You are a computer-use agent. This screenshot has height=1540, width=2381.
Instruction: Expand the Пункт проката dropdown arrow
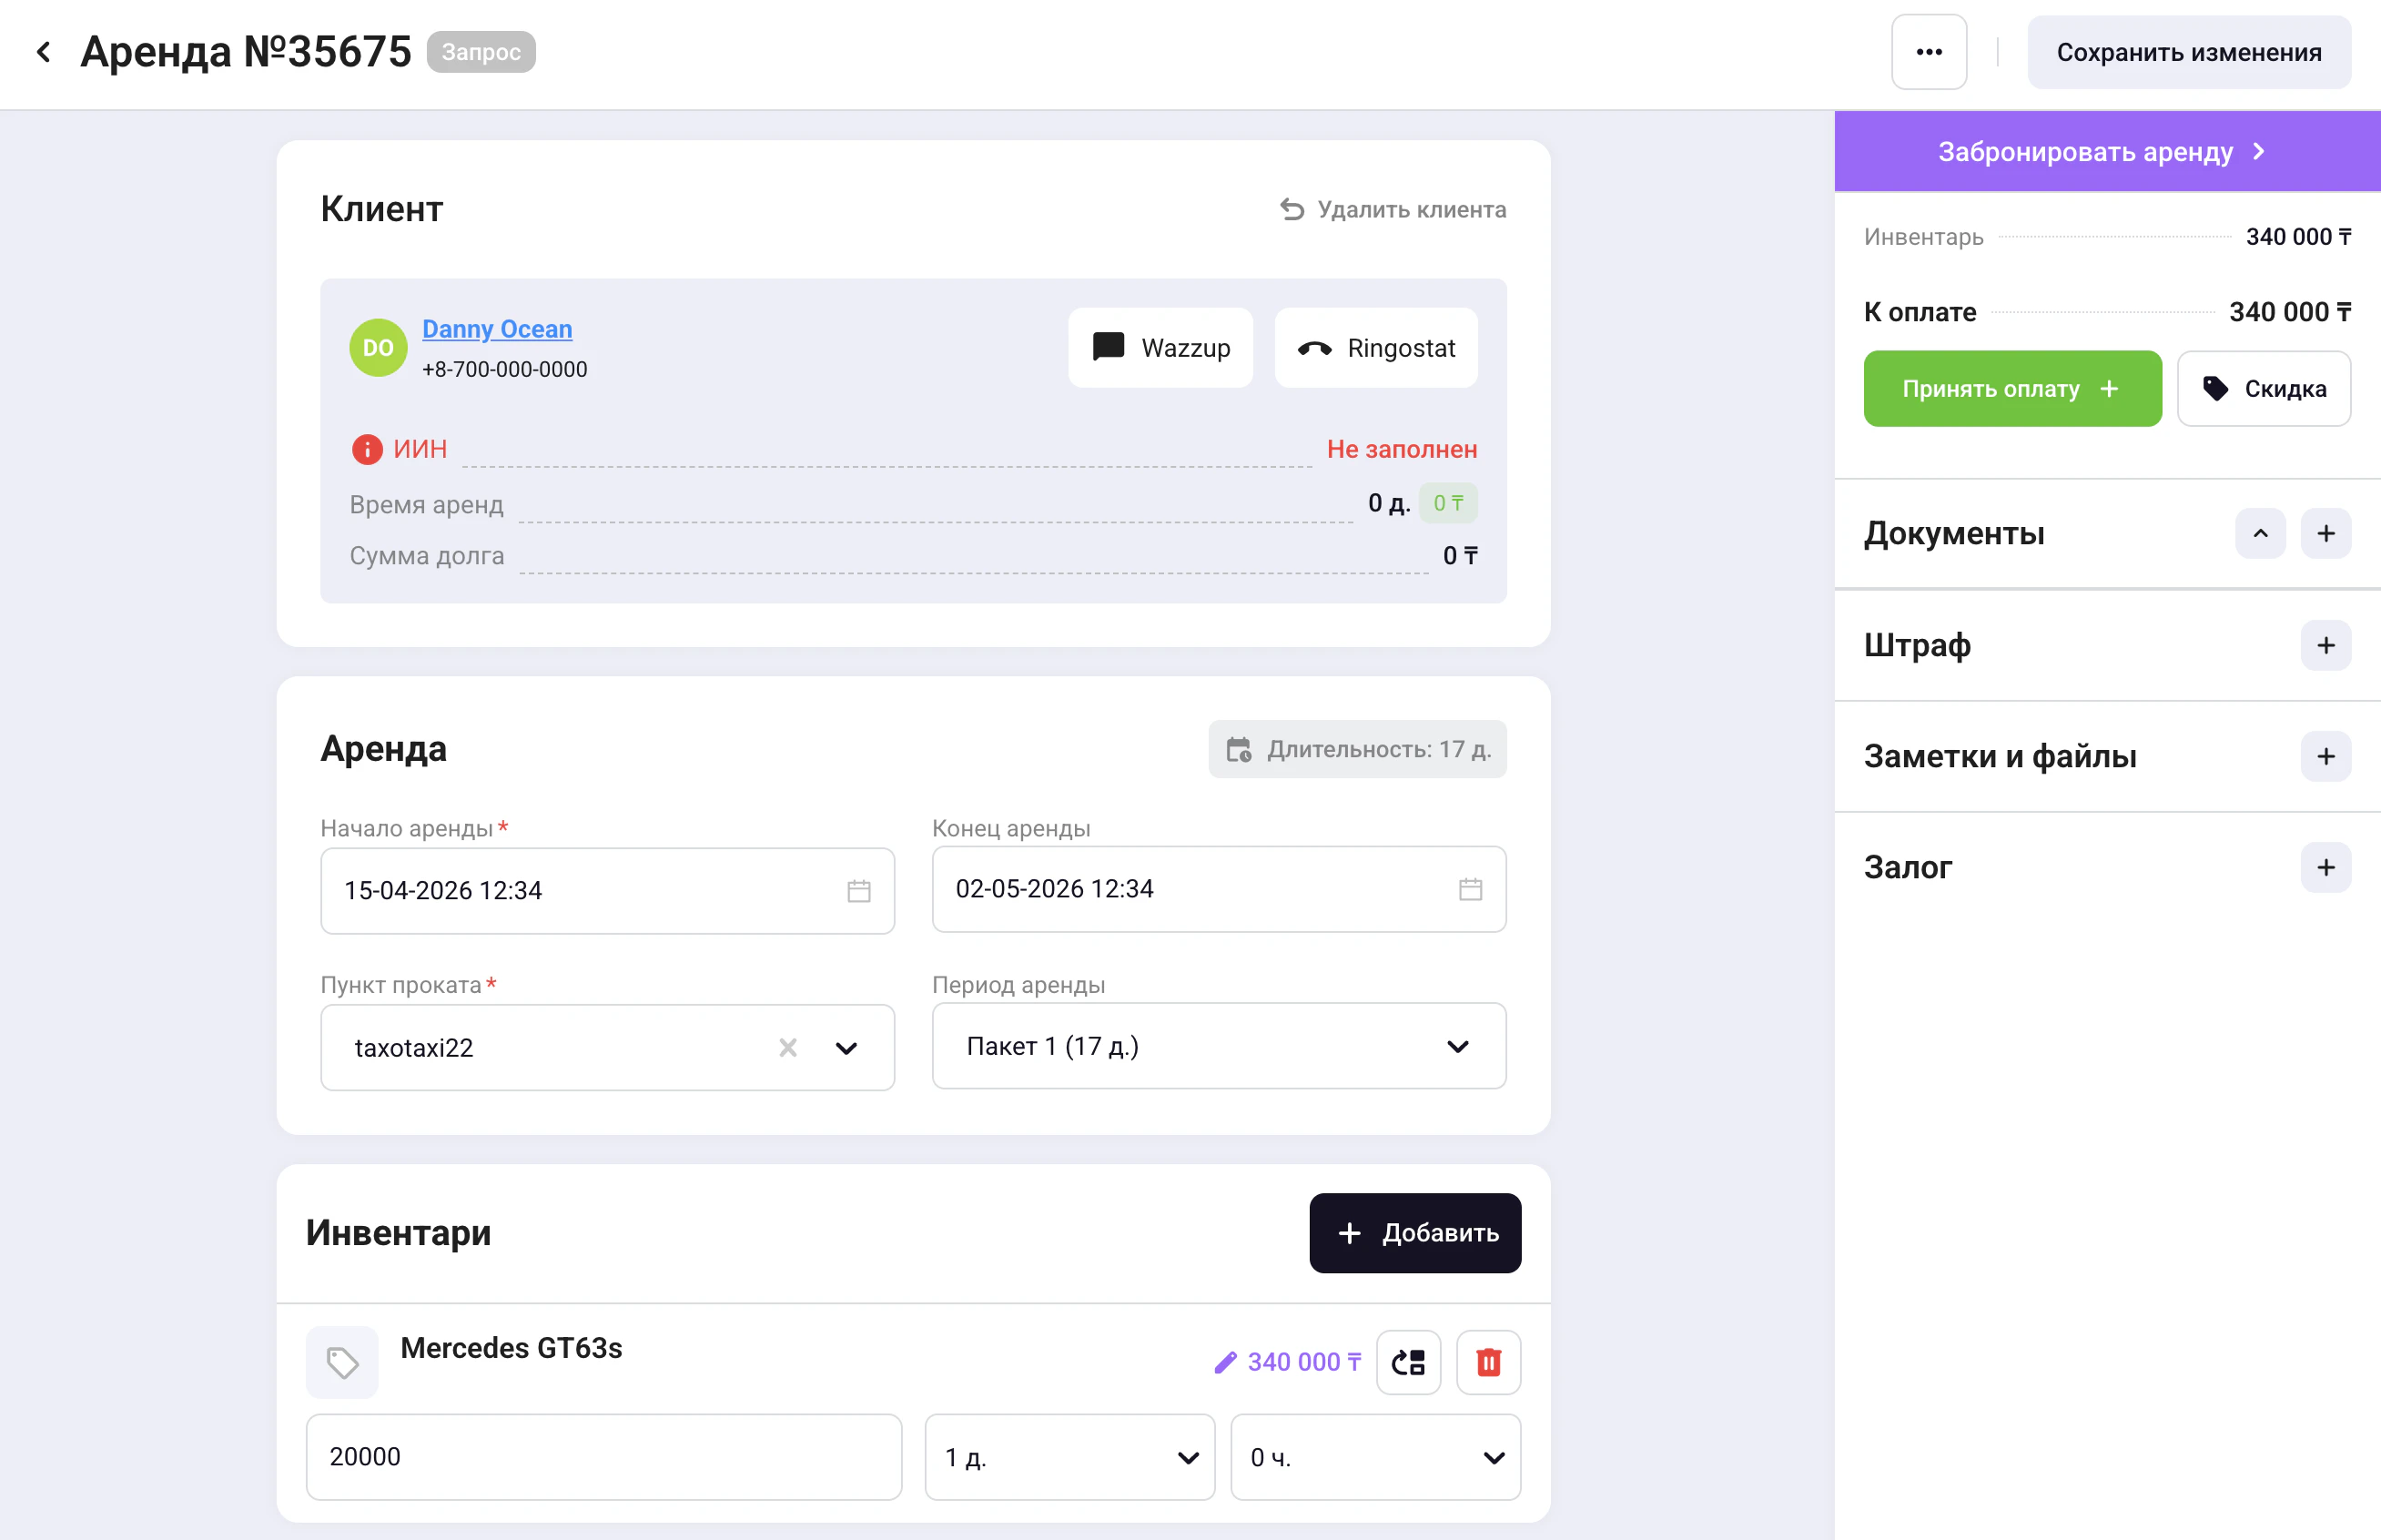pyautogui.click(x=846, y=1048)
